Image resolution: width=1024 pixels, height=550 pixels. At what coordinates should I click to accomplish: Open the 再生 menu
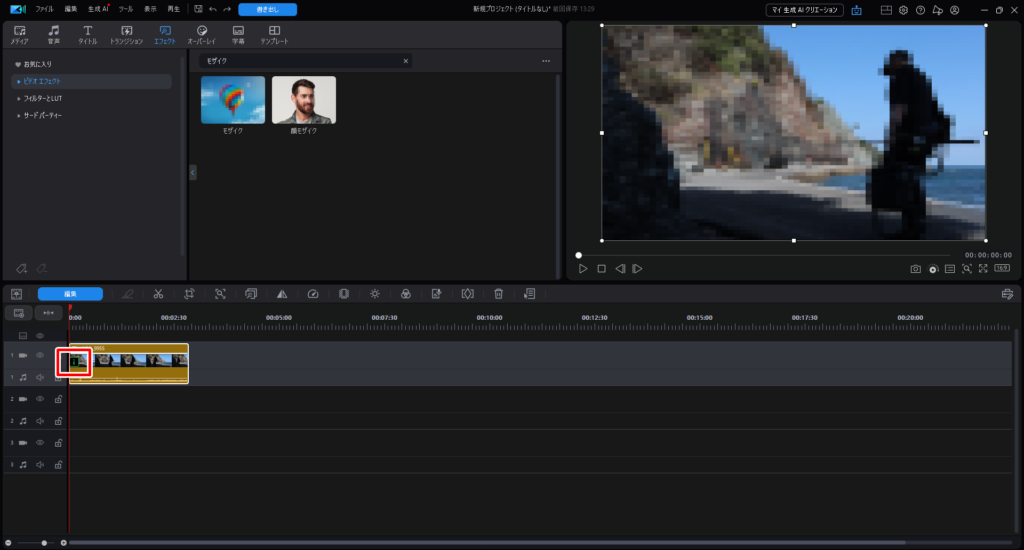174,9
